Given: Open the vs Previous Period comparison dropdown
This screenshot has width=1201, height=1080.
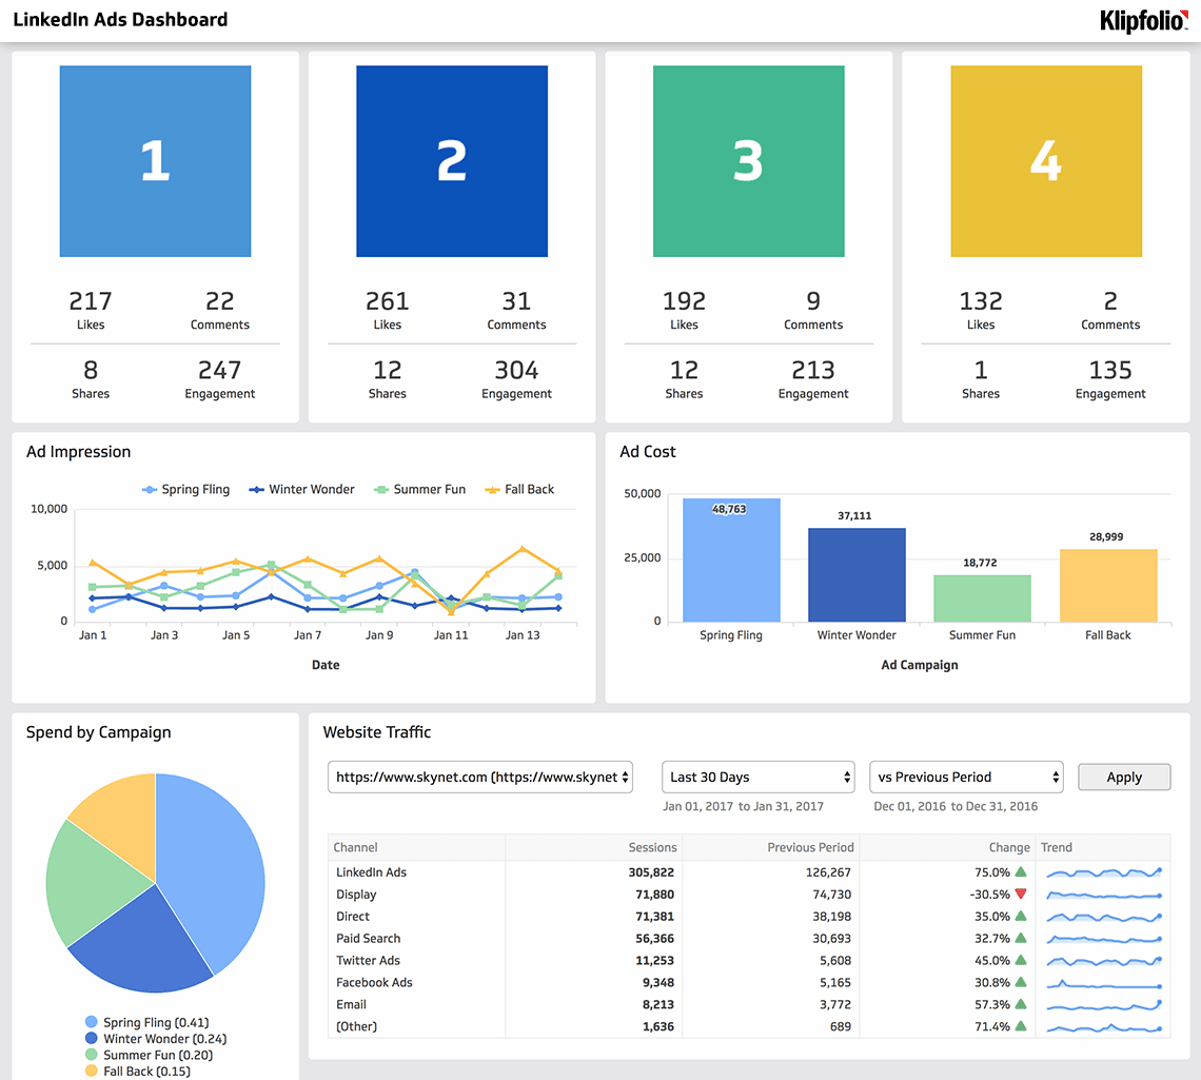Looking at the screenshot, I should click(965, 777).
